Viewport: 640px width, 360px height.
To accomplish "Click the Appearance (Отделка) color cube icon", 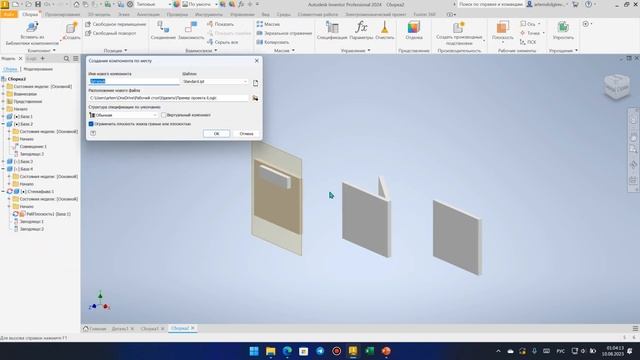I will 413,27.
